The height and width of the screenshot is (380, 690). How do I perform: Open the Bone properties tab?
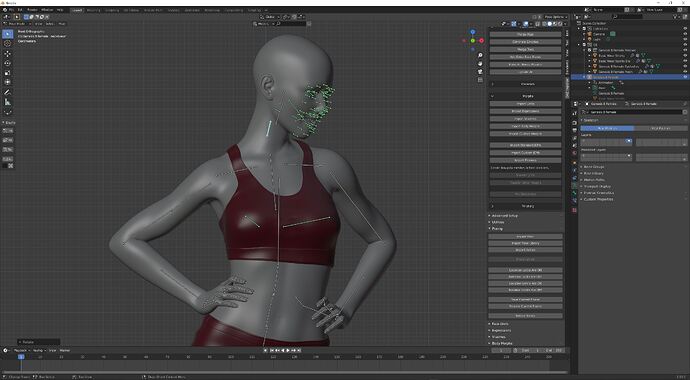tap(574, 193)
